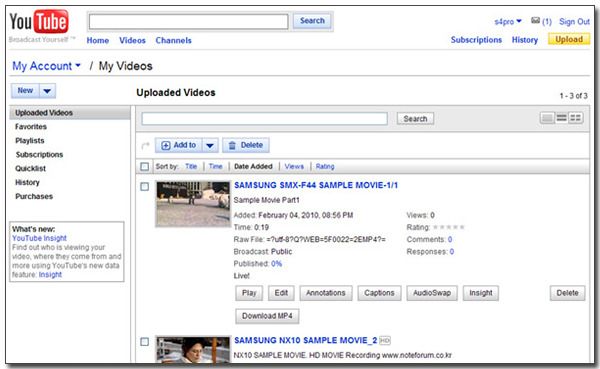The height and width of the screenshot is (369, 600).
Task: Select Purchases in the sidebar
Action: 34,196
